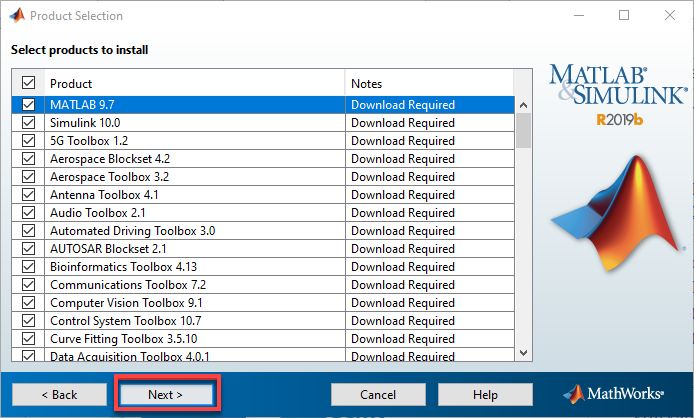This screenshot has width=694, height=418.
Task: Uncheck the AUTOSAR Blockset 2.1 checkbox
Action: pyautogui.click(x=28, y=248)
